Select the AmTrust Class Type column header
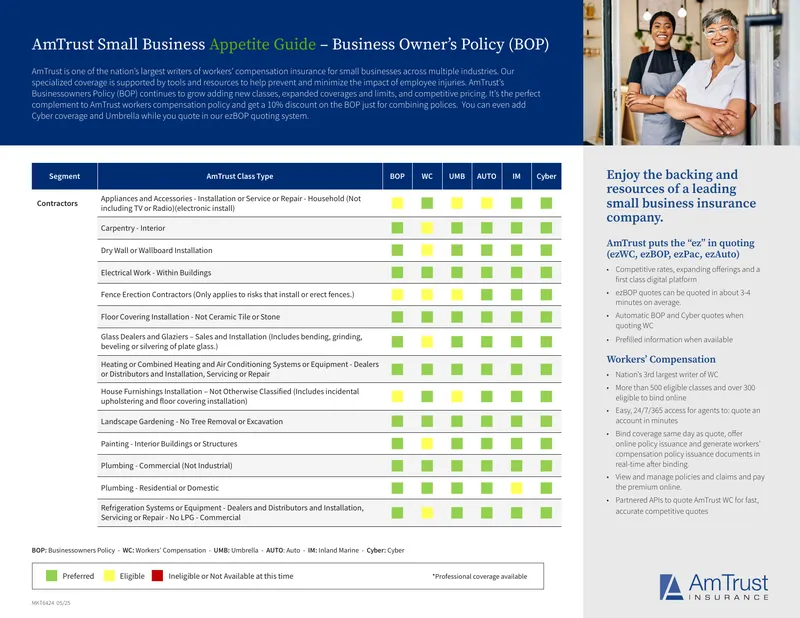 (x=240, y=176)
